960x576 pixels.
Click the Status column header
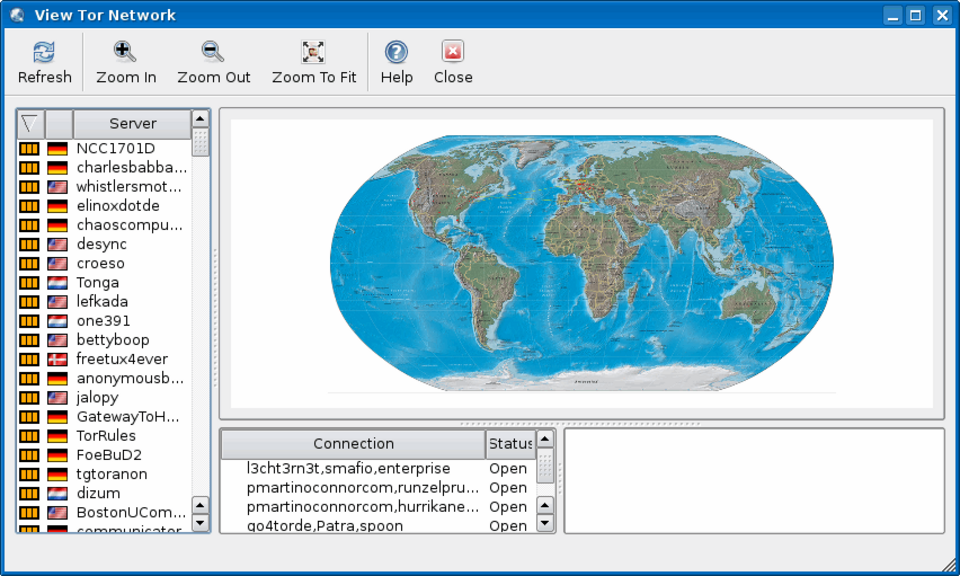coord(511,444)
